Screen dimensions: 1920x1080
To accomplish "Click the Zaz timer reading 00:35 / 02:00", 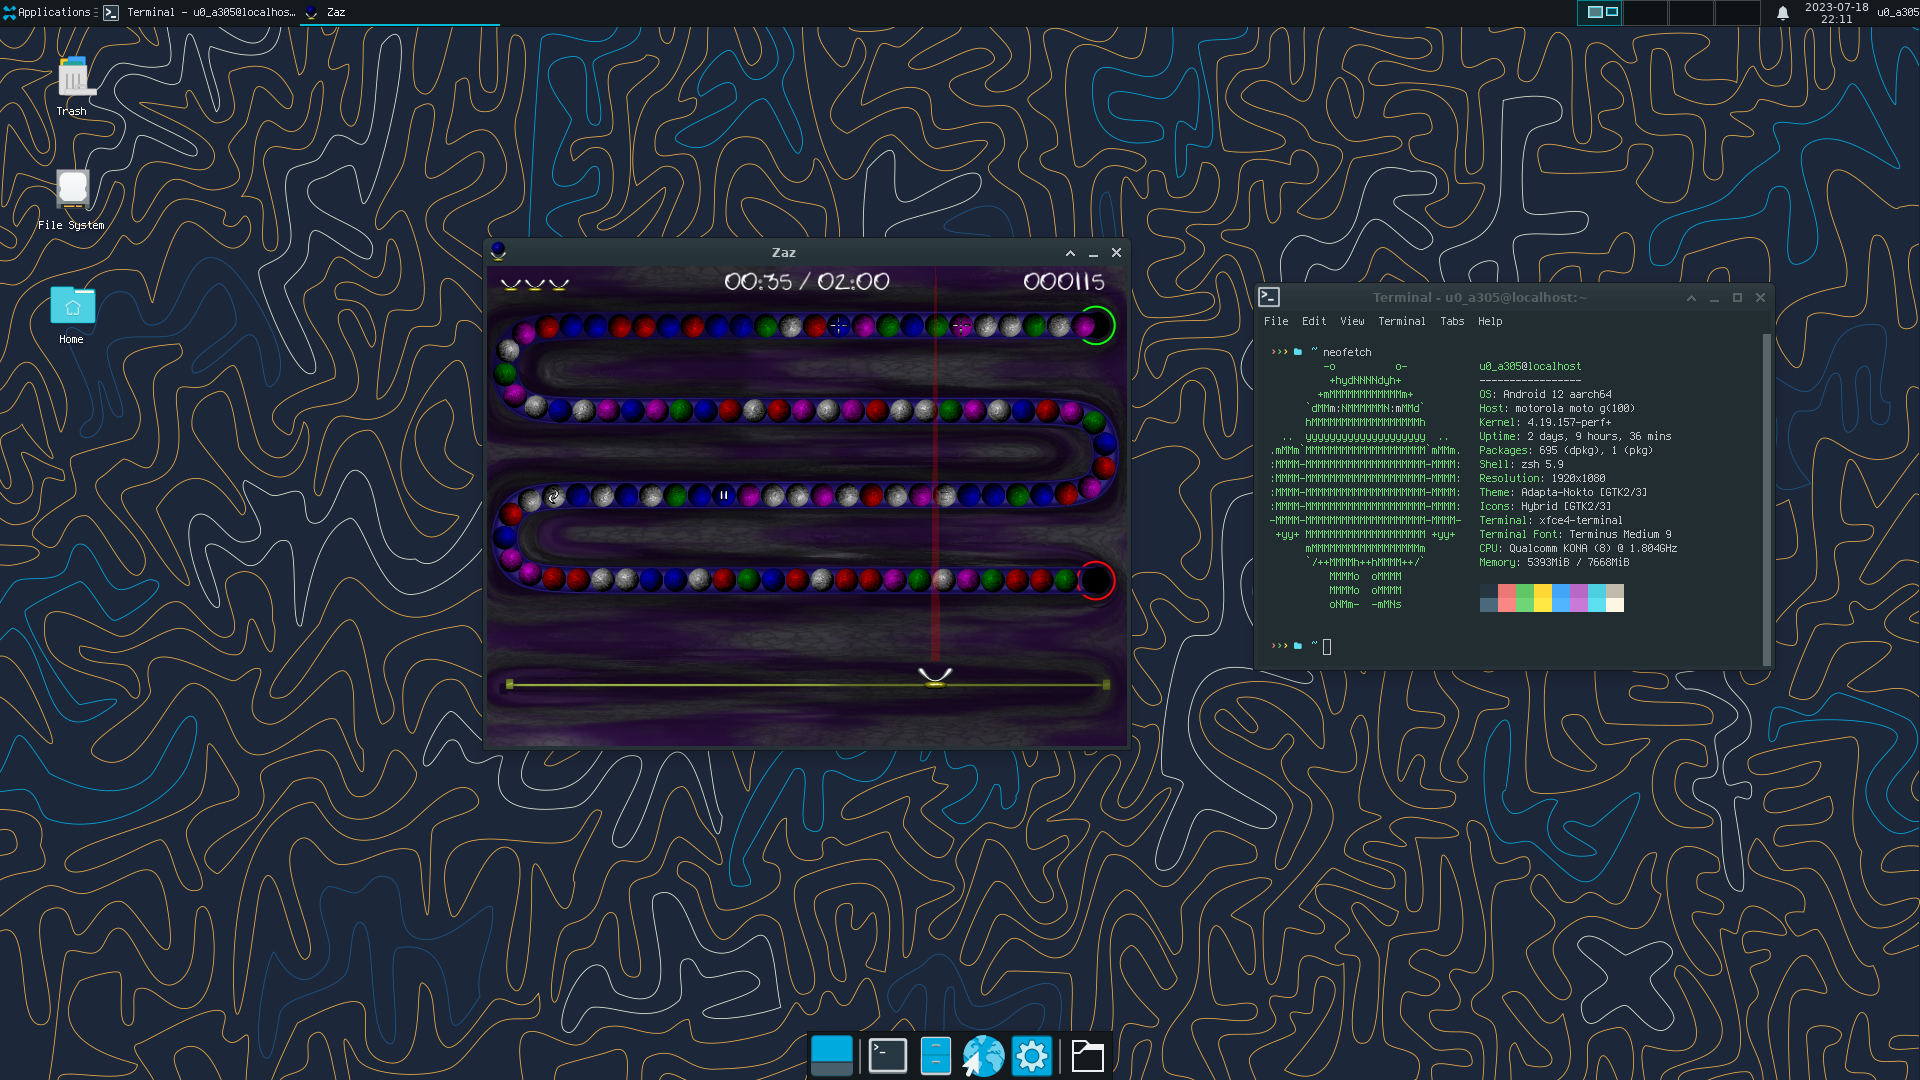I will pos(807,282).
